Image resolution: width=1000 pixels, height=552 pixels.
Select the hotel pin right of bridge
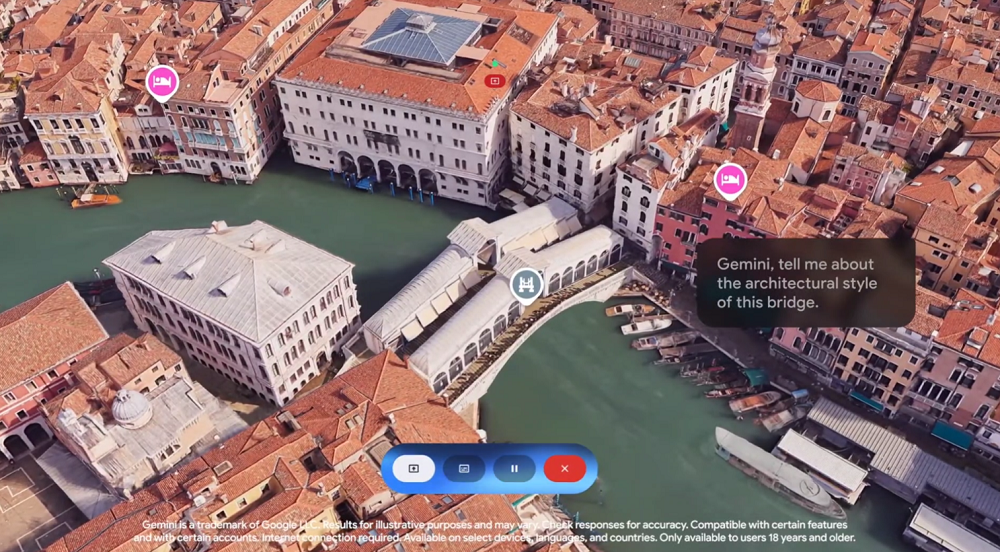point(730,180)
